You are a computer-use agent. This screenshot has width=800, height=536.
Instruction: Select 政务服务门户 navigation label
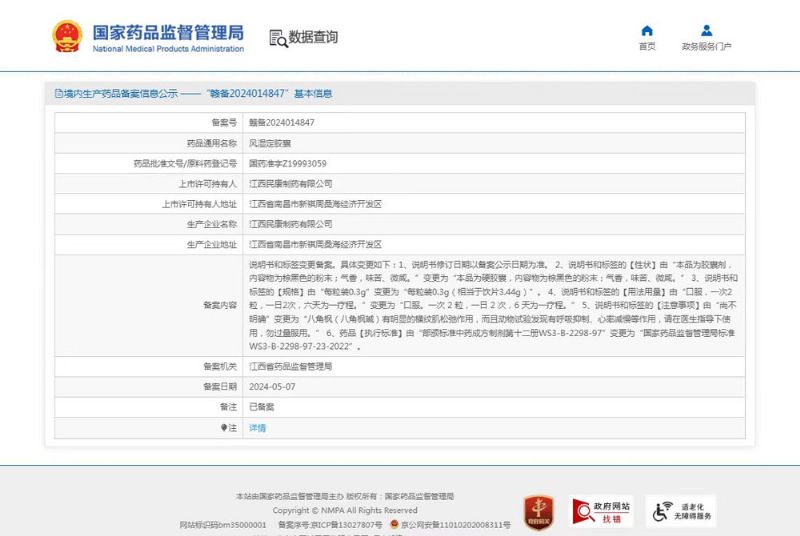[706, 47]
